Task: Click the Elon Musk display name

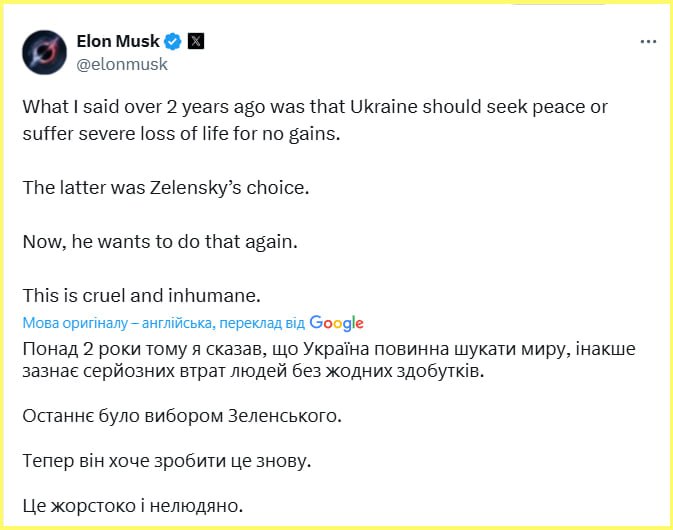Action: [x=119, y=41]
